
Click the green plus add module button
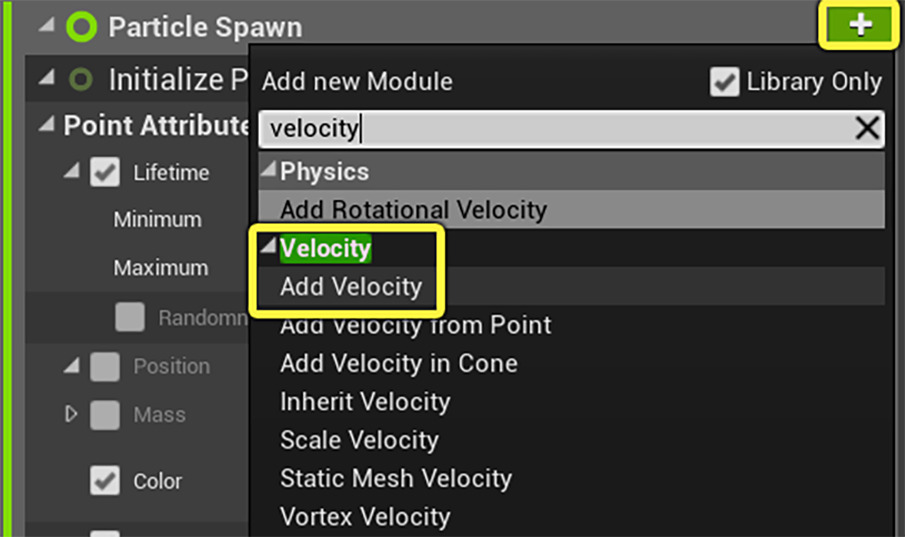859,25
